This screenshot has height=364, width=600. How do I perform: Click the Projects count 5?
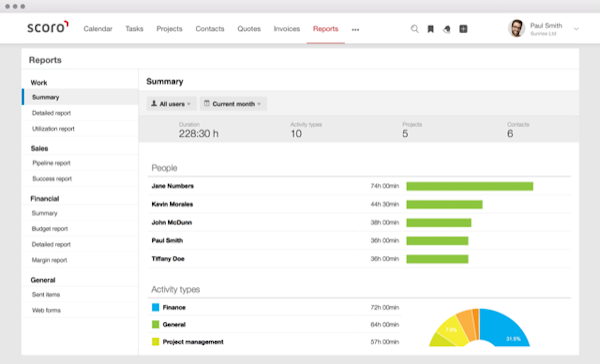[x=405, y=134]
